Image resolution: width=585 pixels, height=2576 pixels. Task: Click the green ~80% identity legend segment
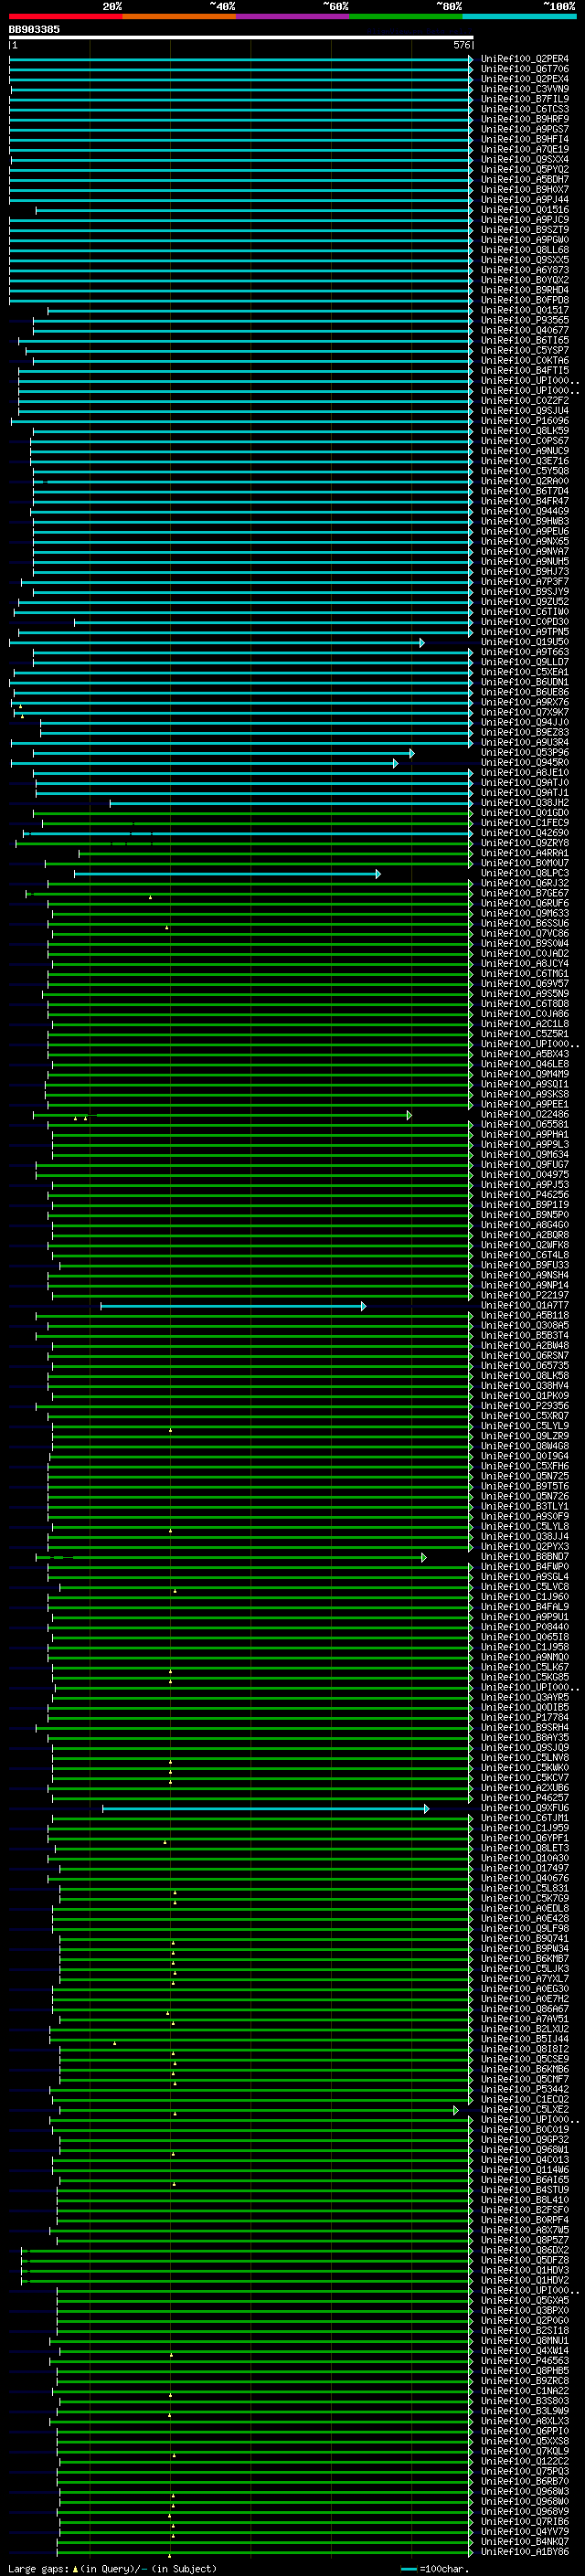(406, 16)
